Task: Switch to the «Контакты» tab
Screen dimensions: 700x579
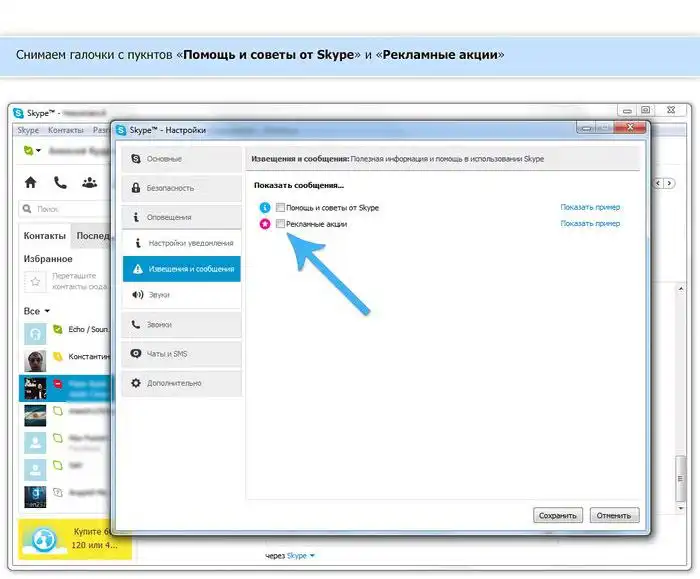Action: (x=45, y=236)
